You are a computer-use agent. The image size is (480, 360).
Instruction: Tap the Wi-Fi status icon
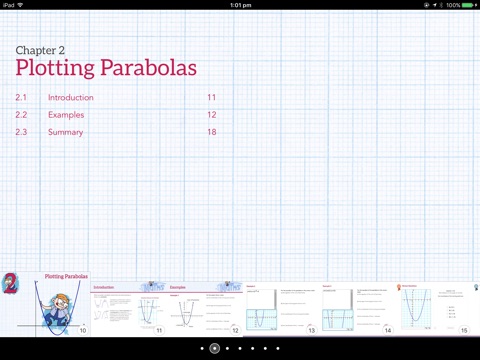(x=20, y=5)
